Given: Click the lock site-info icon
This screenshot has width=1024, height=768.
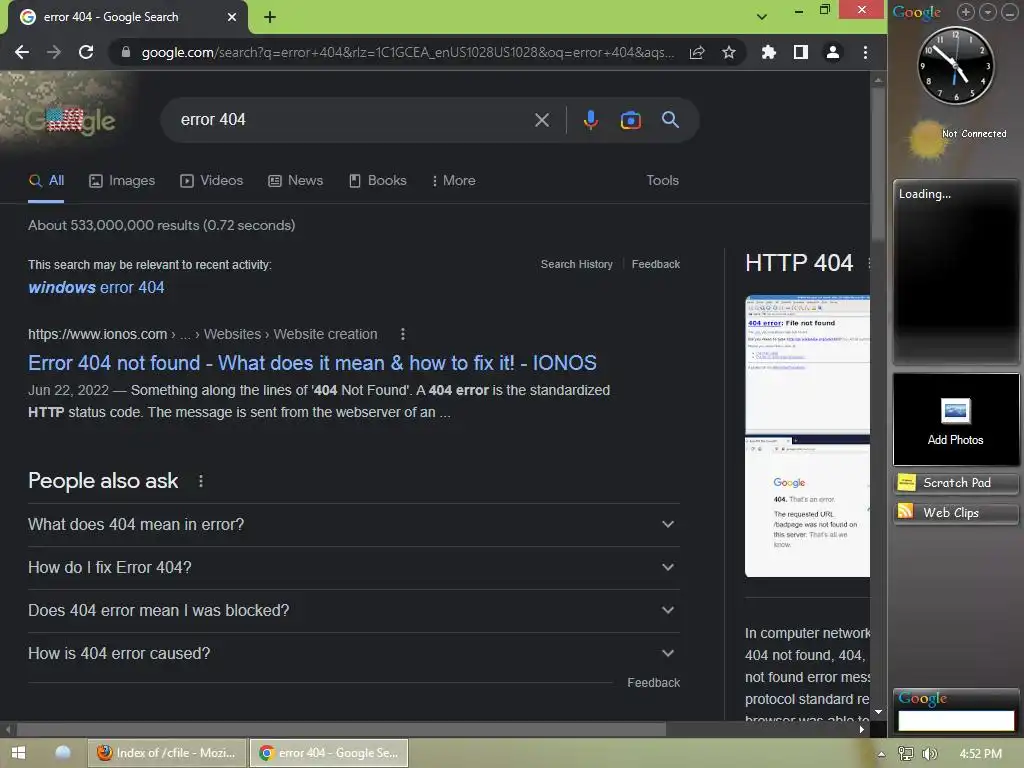Looking at the screenshot, I should 126,52.
